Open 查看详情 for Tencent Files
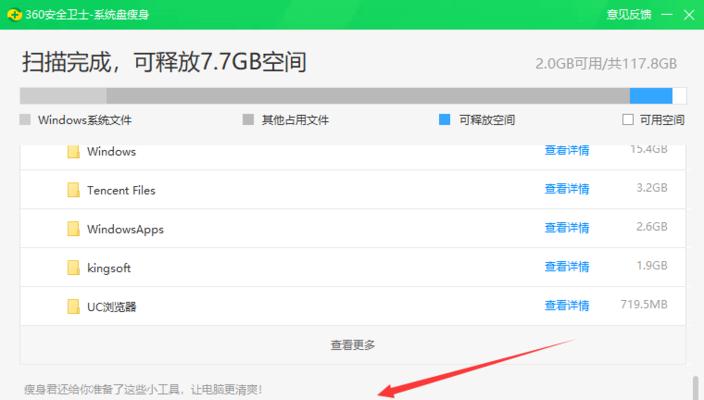Image resolution: width=704 pixels, height=400 pixels. point(567,189)
